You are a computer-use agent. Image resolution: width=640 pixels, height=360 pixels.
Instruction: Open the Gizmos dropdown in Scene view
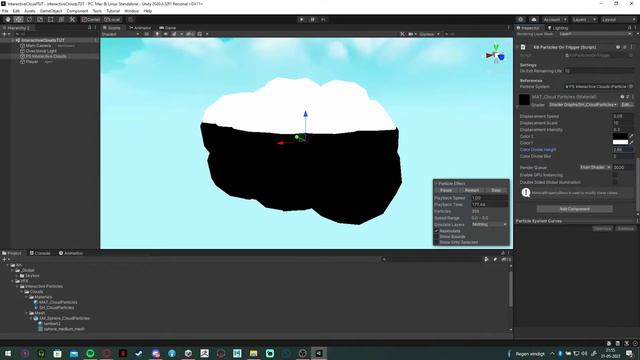pos(429,34)
